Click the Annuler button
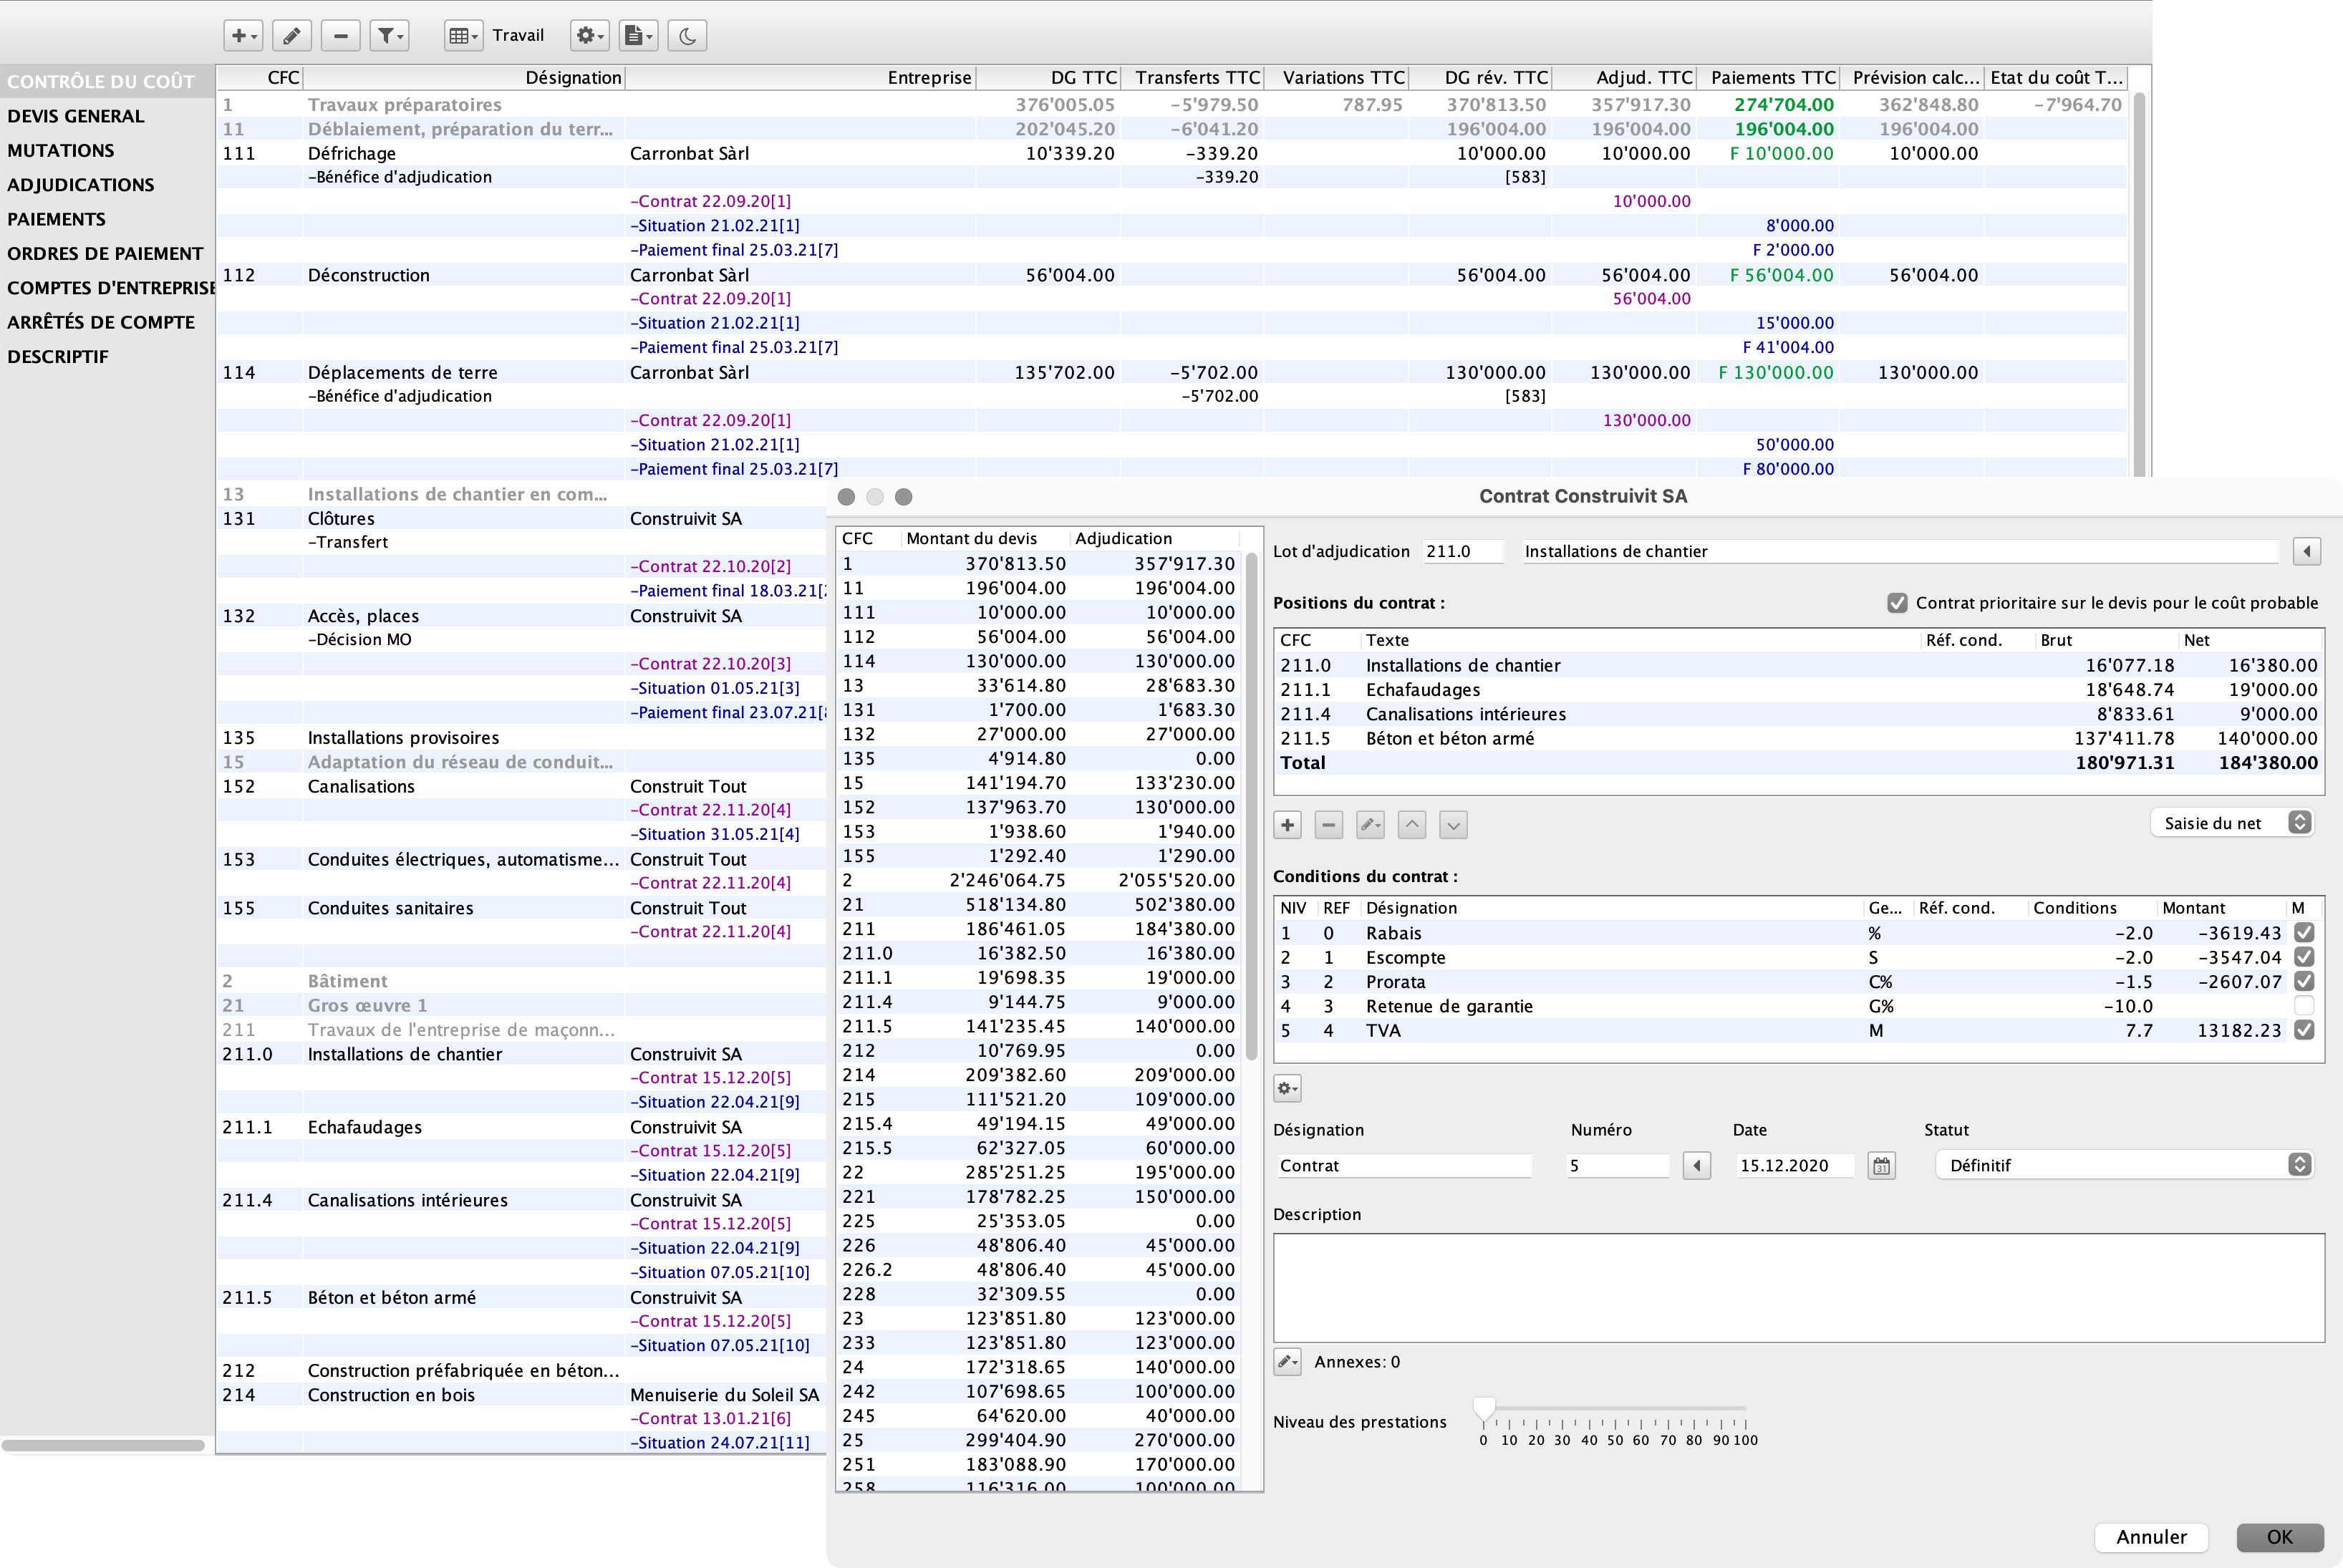Viewport: 2343px width, 1568px height. [2151, 1537]
